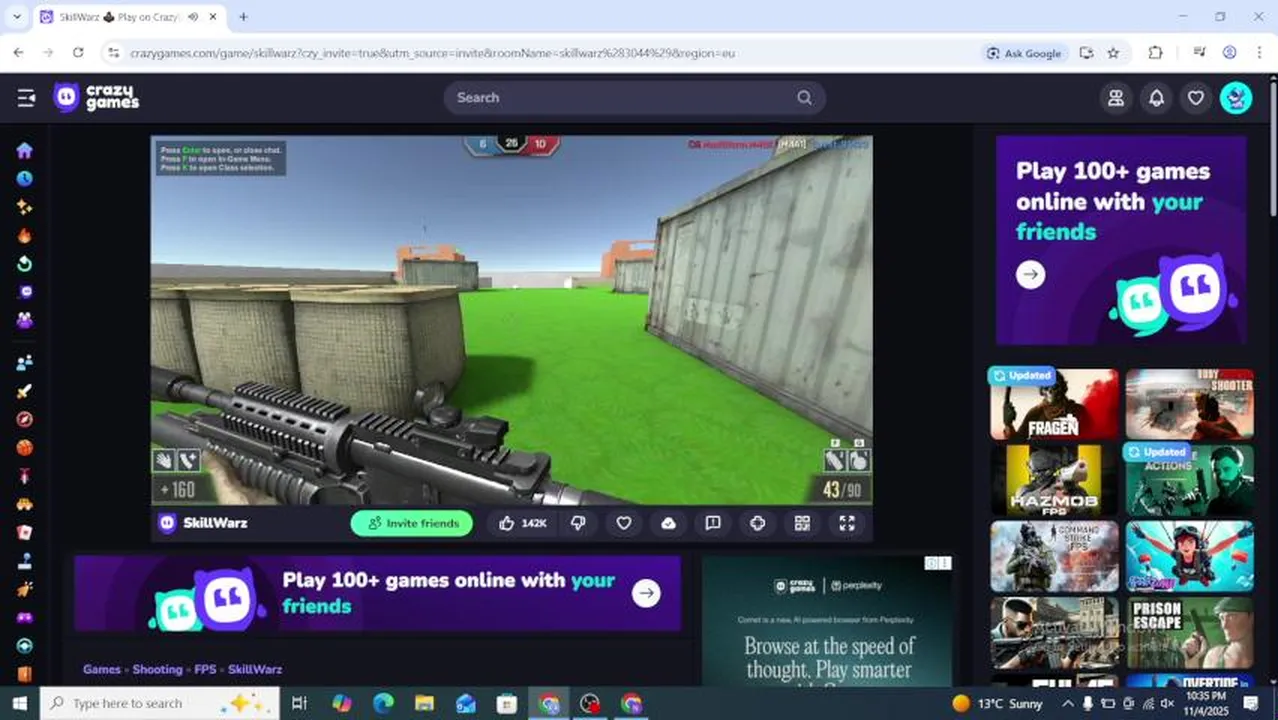Open Microsoft Edge from taskbar
This screenshot has width=1278, height=720.
pyautogui.click(x=383, y=703)
